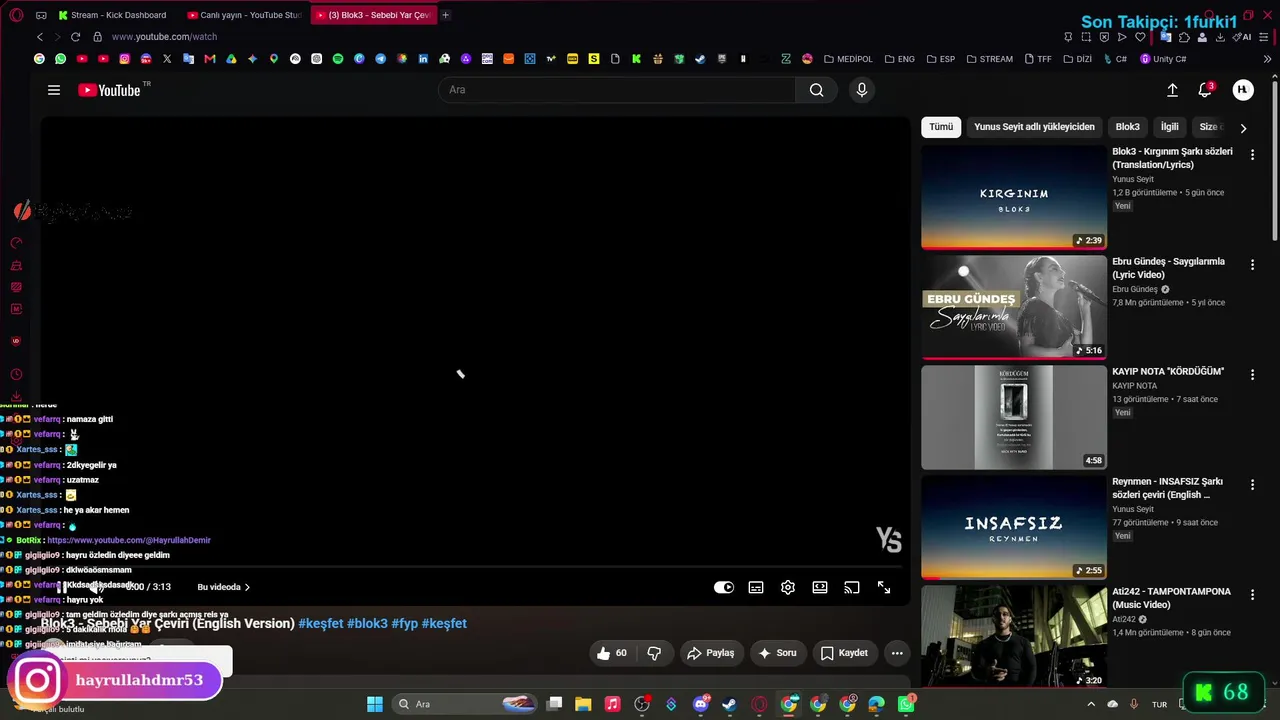Click the Soru ask button
The width and height of the screenshot is (1280, 720).
[778, 653]
